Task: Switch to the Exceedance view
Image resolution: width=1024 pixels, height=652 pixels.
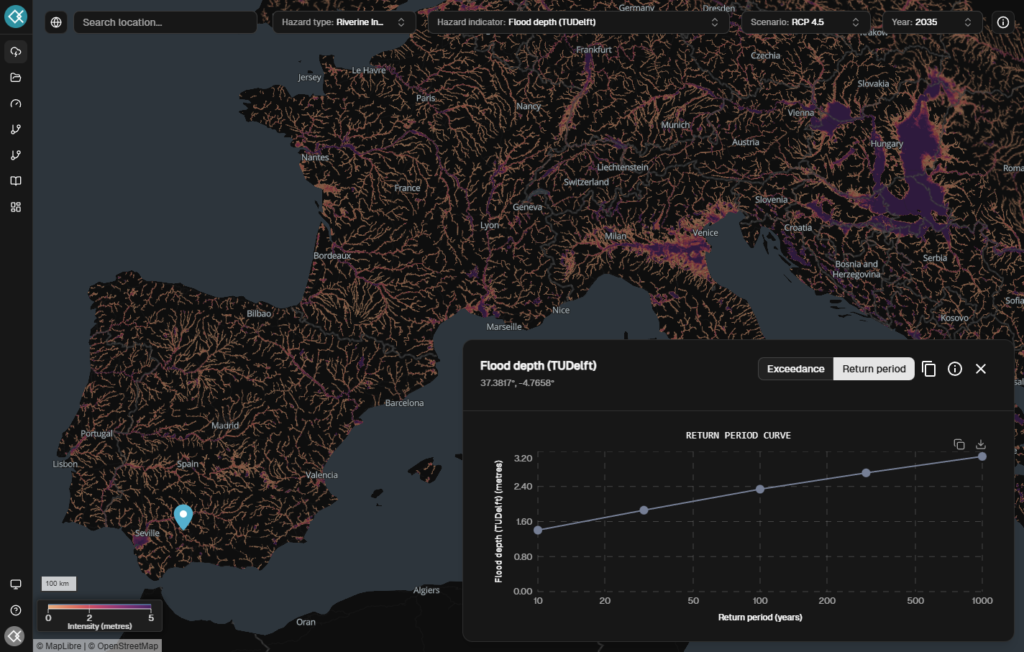Action: 796,368
